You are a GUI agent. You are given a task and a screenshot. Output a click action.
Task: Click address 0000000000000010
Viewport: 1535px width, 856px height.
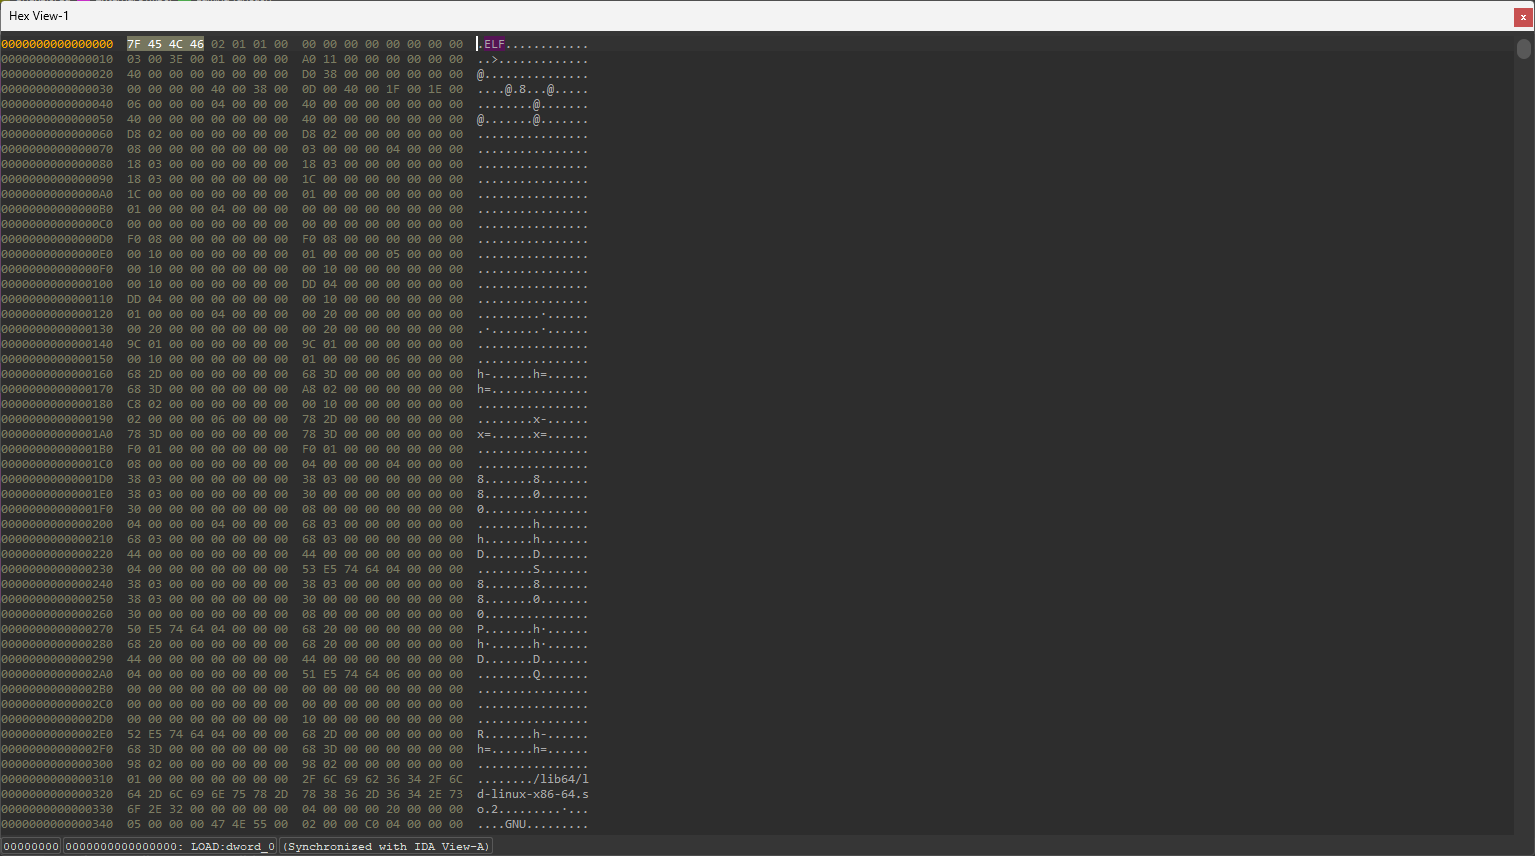(x=57, y=59)
